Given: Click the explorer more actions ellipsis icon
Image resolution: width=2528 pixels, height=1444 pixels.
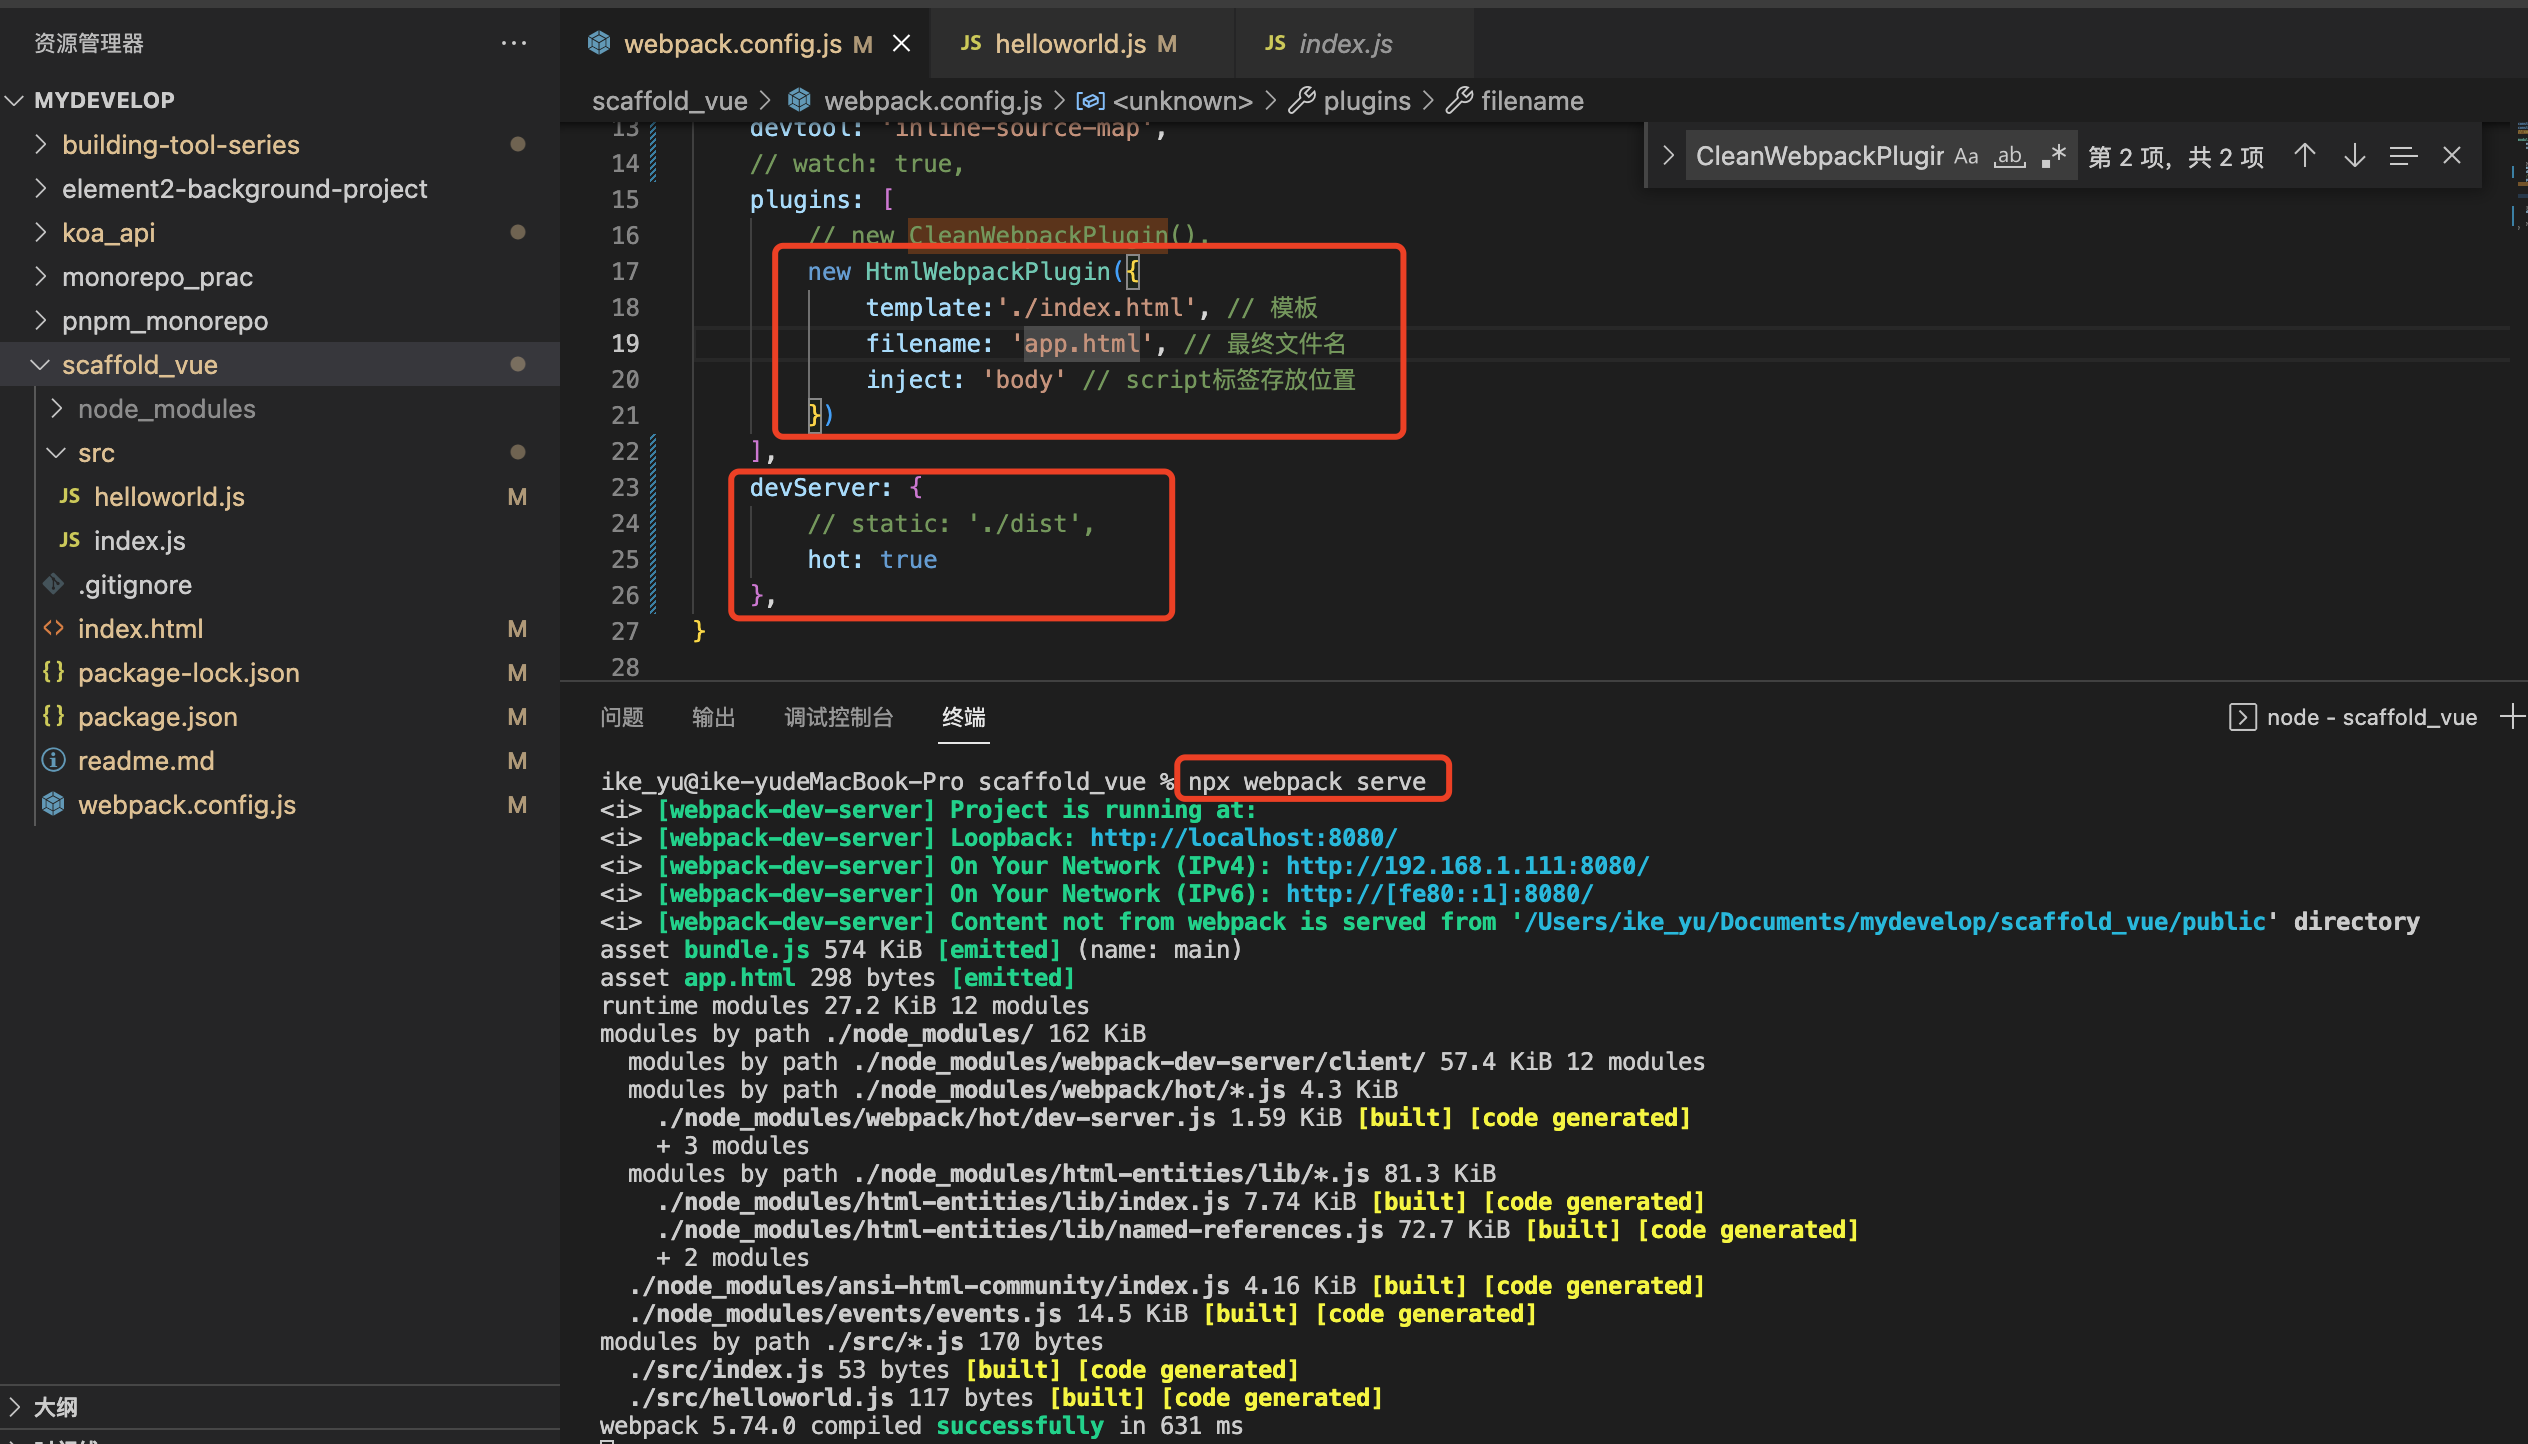Looking at the screenshot, I should [x=514, y=43].
